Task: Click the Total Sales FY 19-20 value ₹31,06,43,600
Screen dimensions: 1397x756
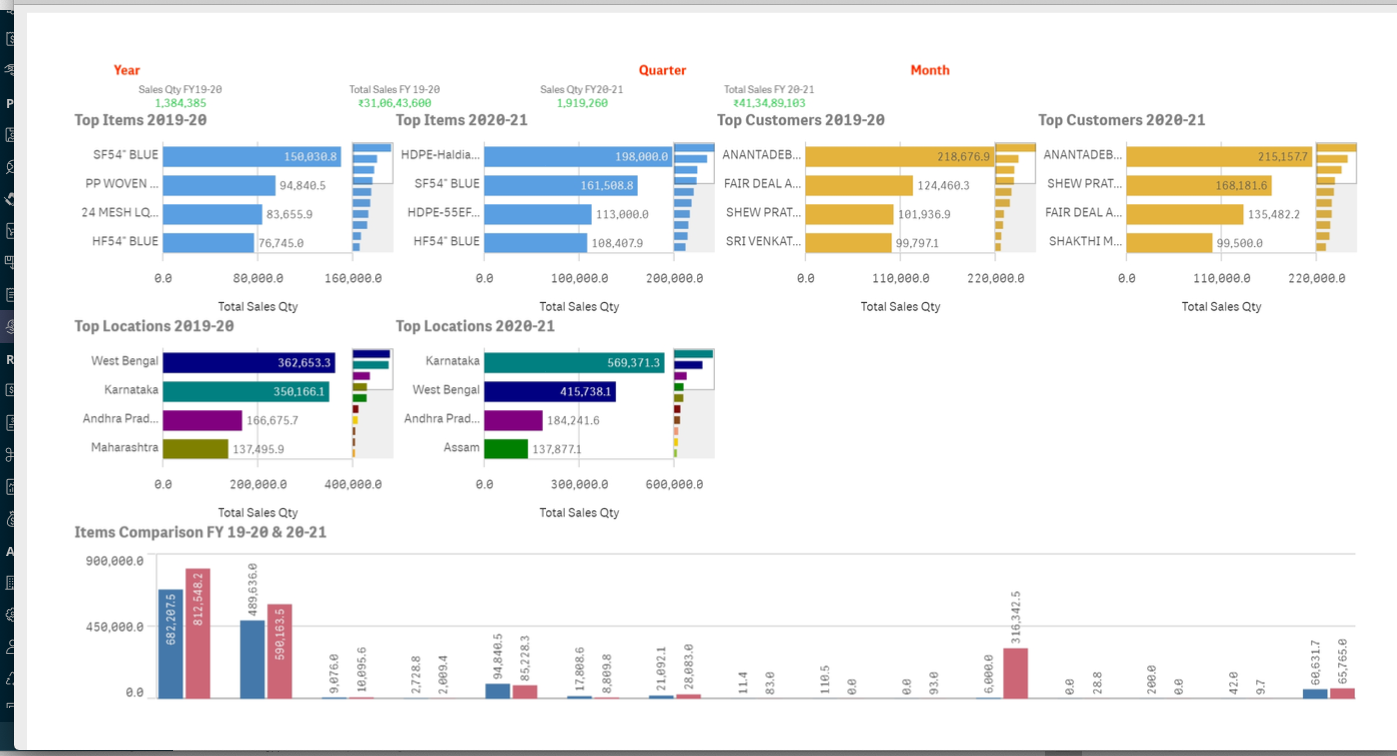Action: (x=395, y=103)
